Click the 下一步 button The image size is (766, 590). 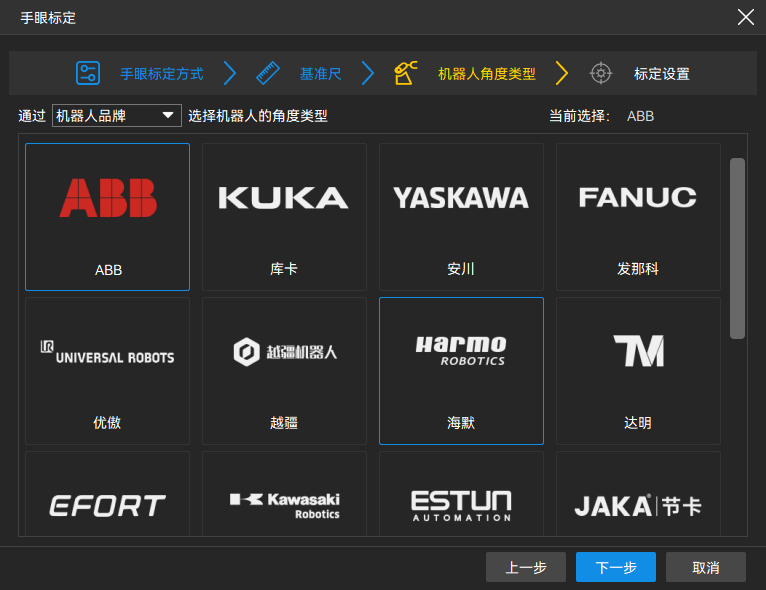(x=616, y=567)
